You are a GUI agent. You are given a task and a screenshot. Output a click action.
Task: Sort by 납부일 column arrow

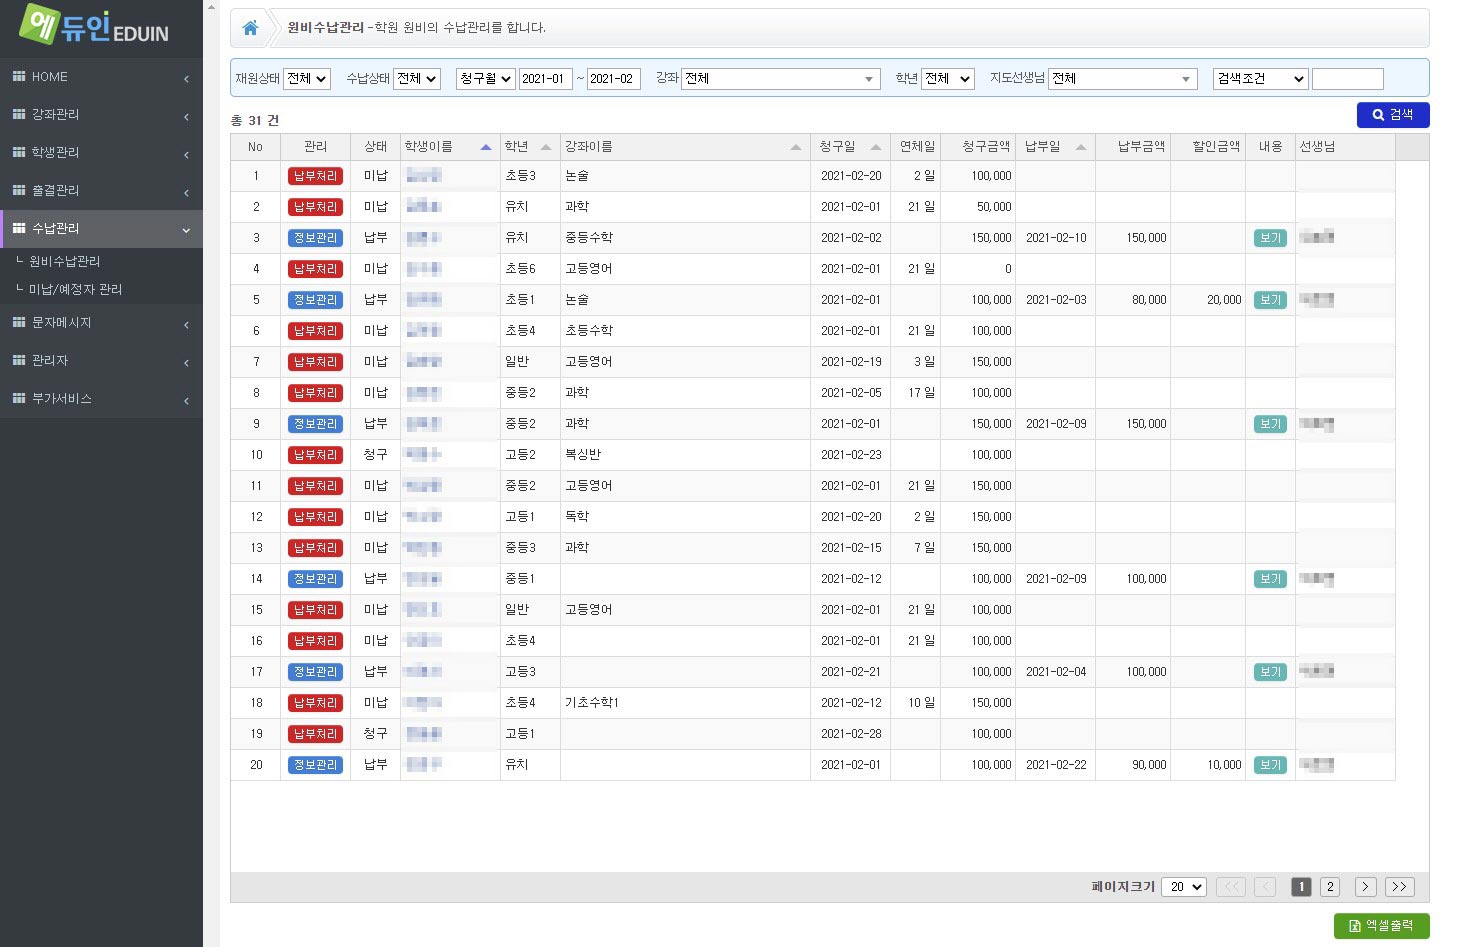pos(1081,147)
